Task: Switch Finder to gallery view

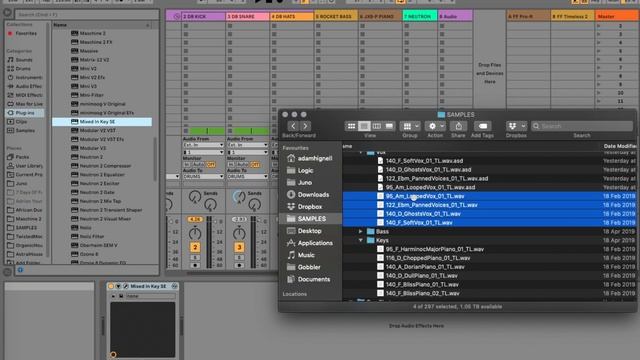Action: (x=389, y=126)
